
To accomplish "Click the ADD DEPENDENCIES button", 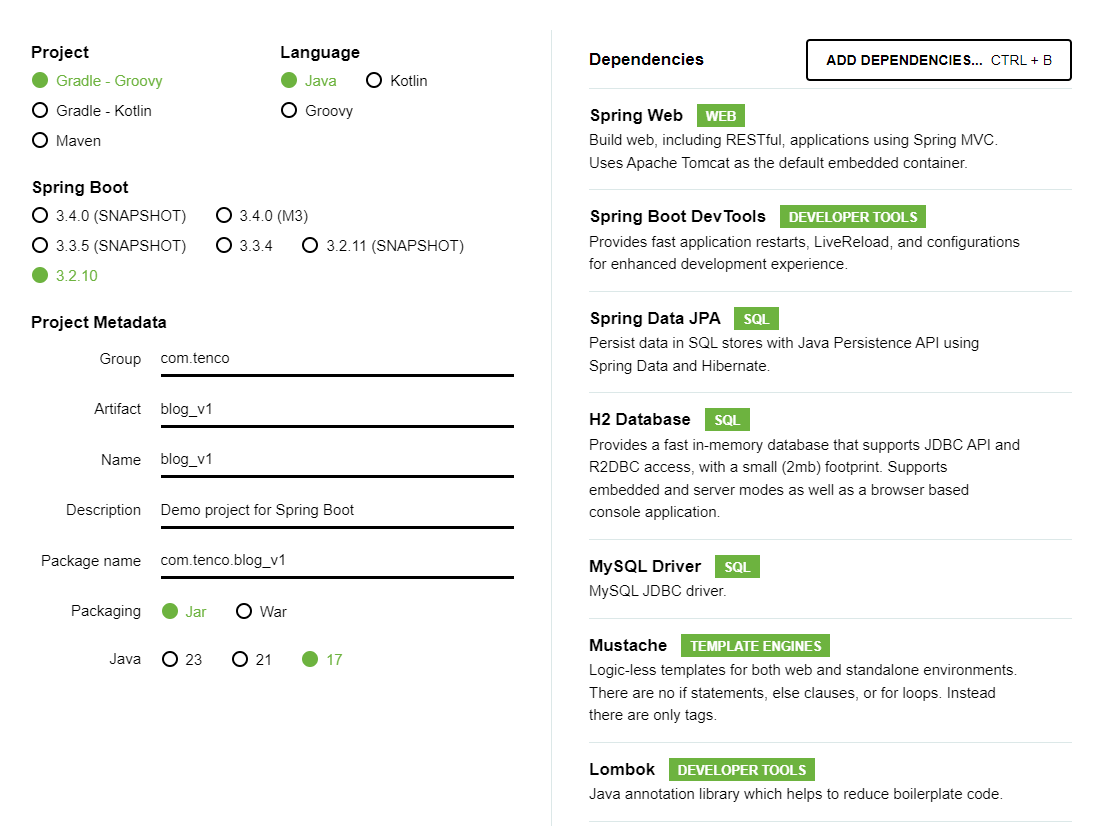I will 938,60.
